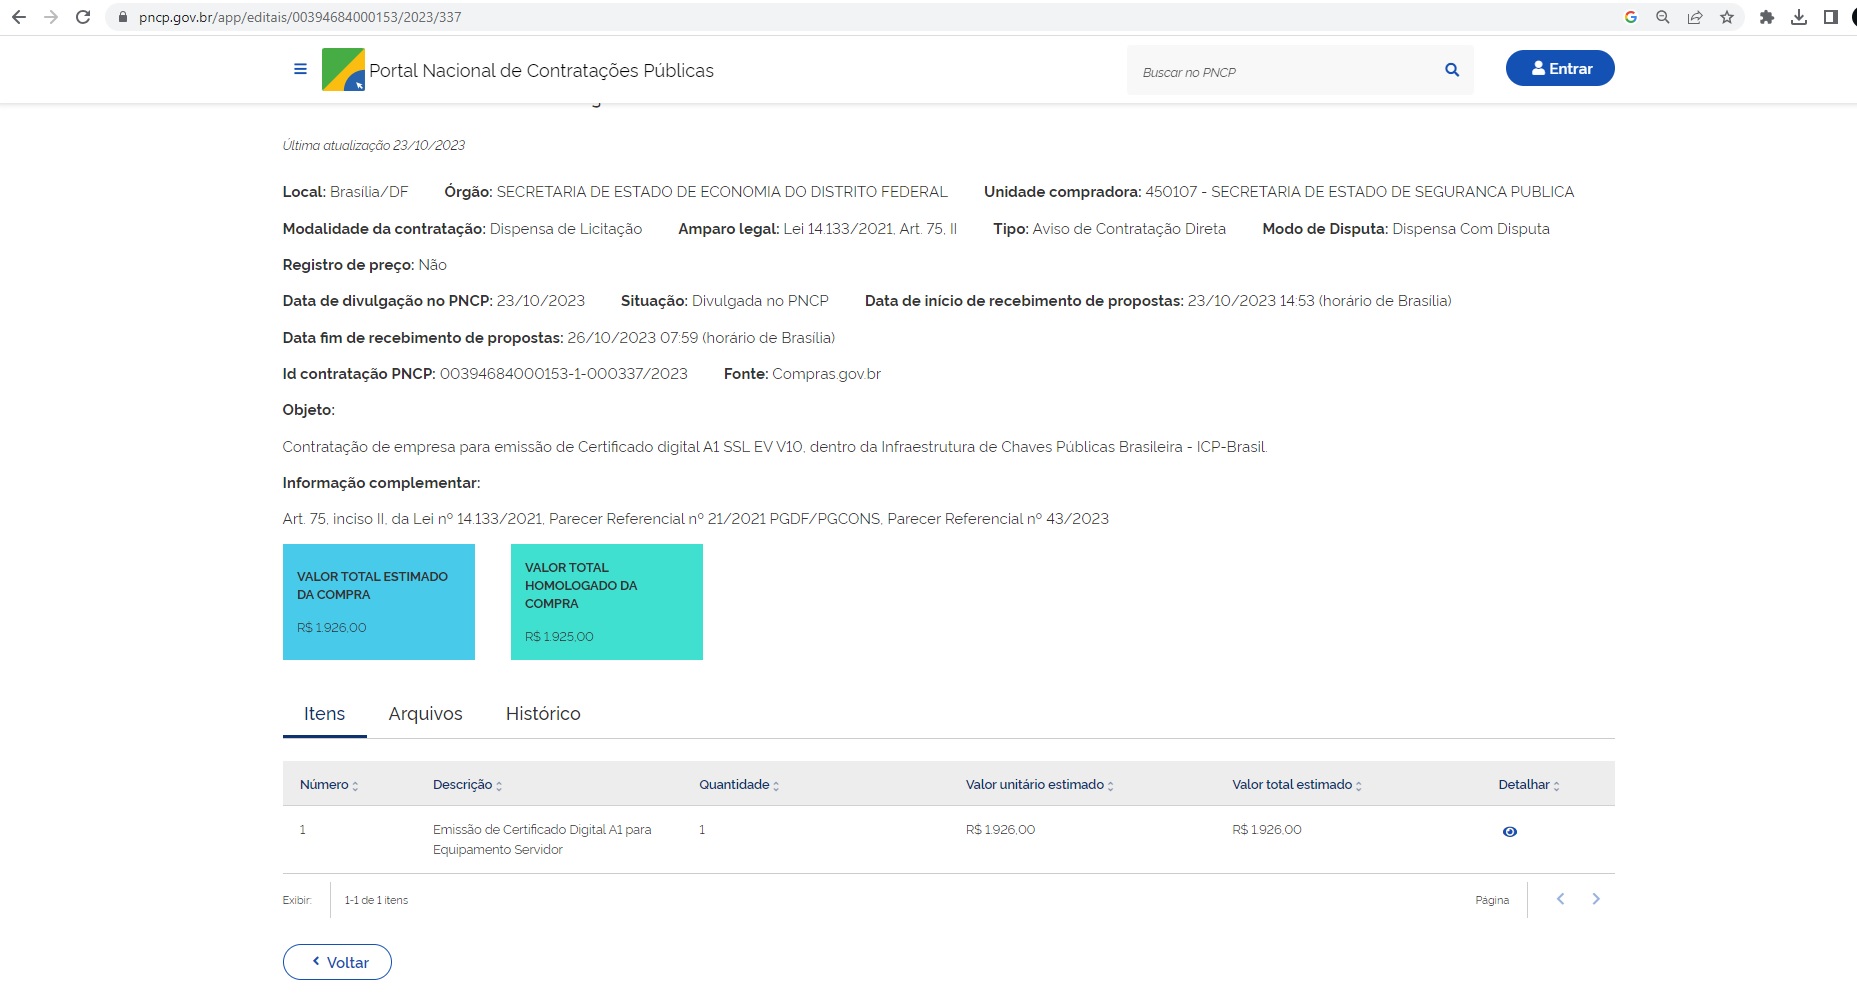Click the search magnifier icon
This screenshot has height=993, width=1857.
click(1452, 70)
